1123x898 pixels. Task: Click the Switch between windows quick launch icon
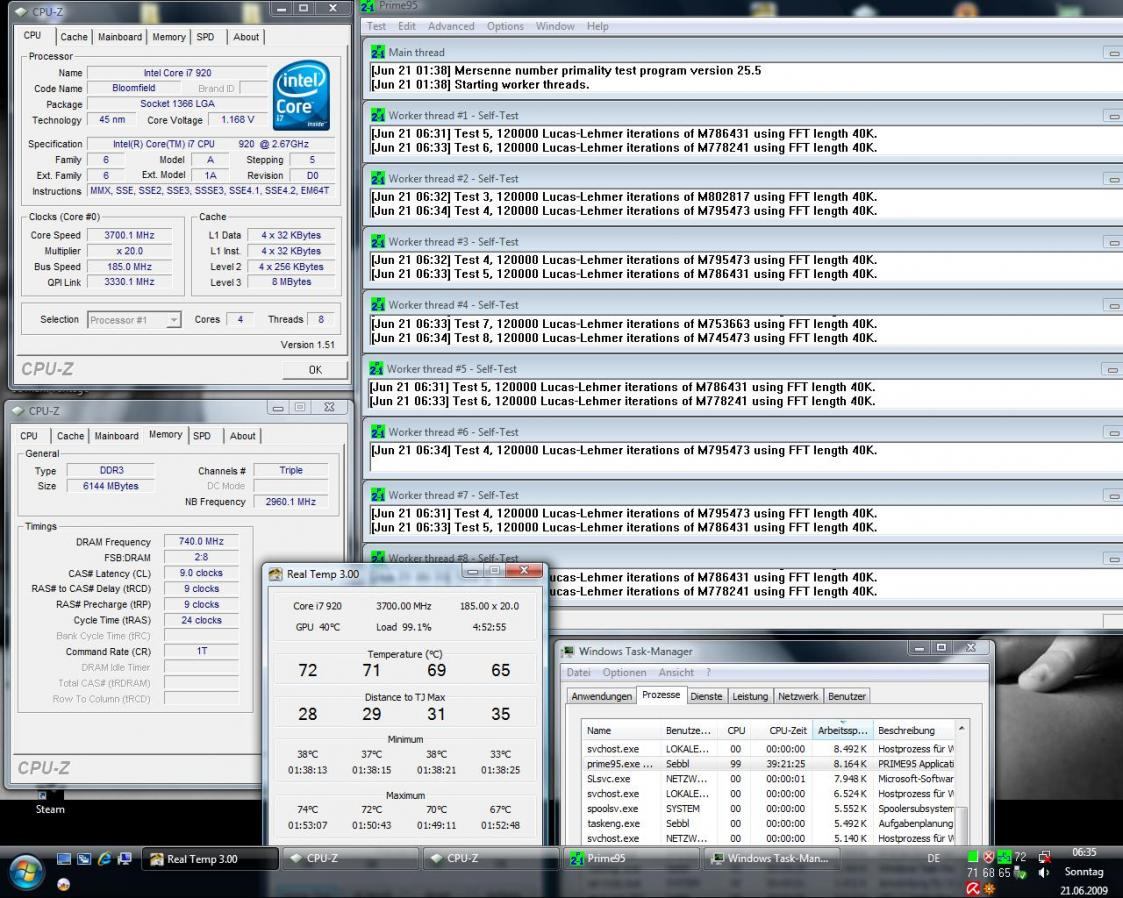click(84, 859)
